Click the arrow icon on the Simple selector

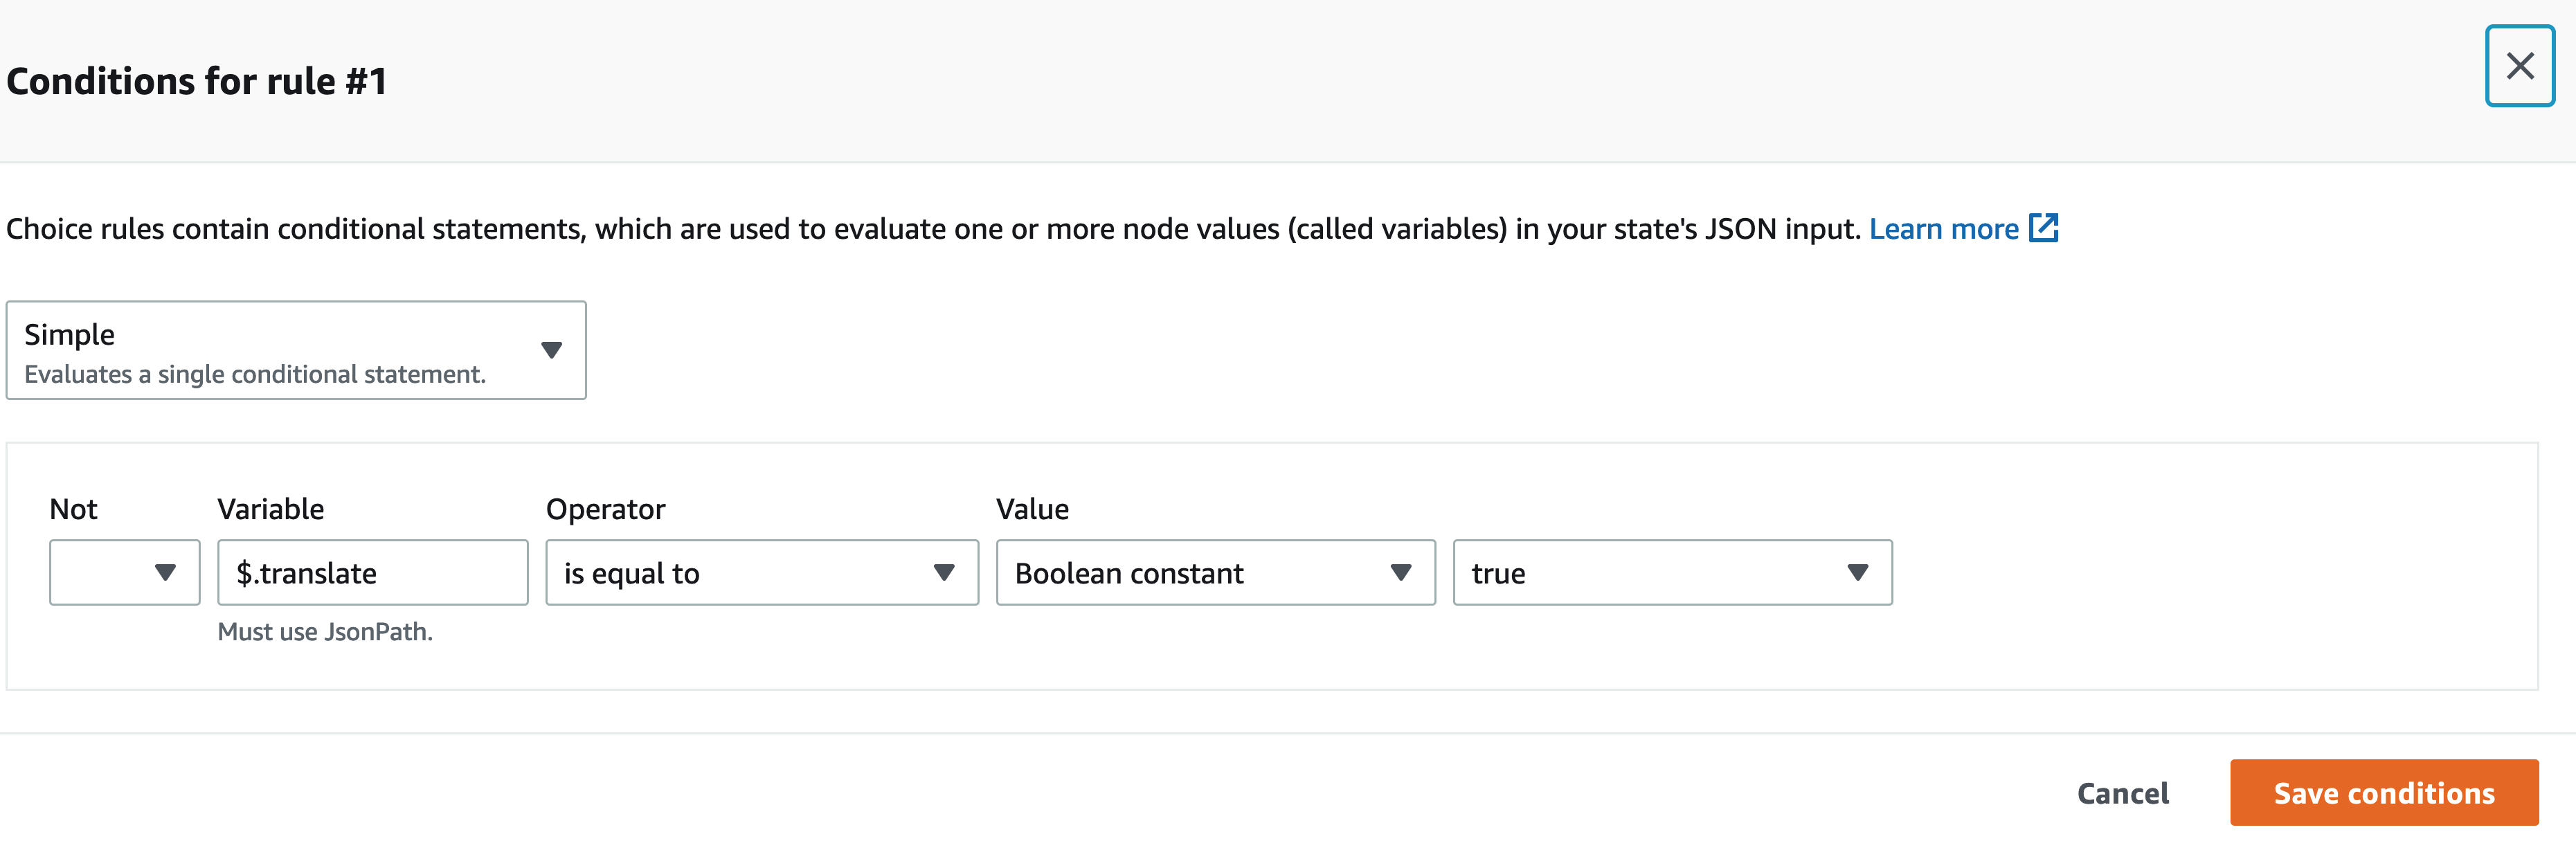pos(551,350)
